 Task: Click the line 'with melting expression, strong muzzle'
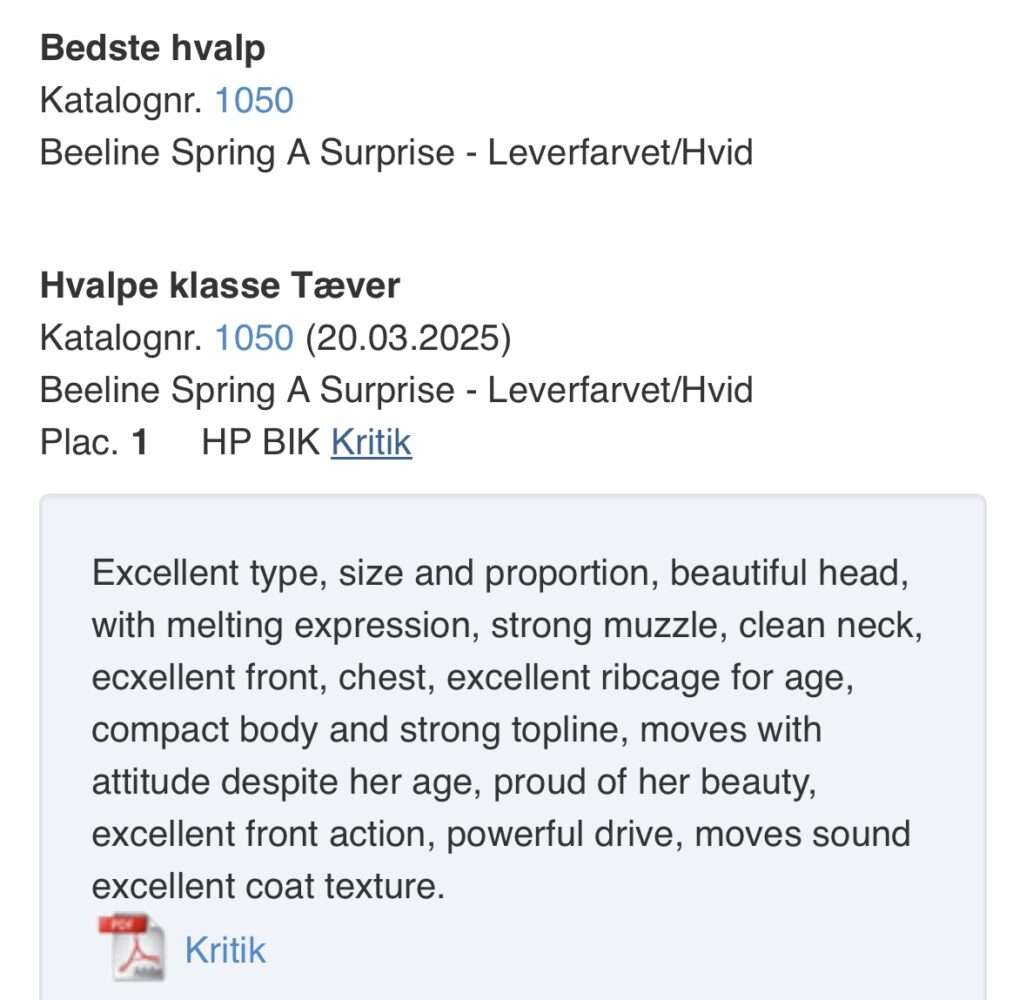[x=506, y=626]
